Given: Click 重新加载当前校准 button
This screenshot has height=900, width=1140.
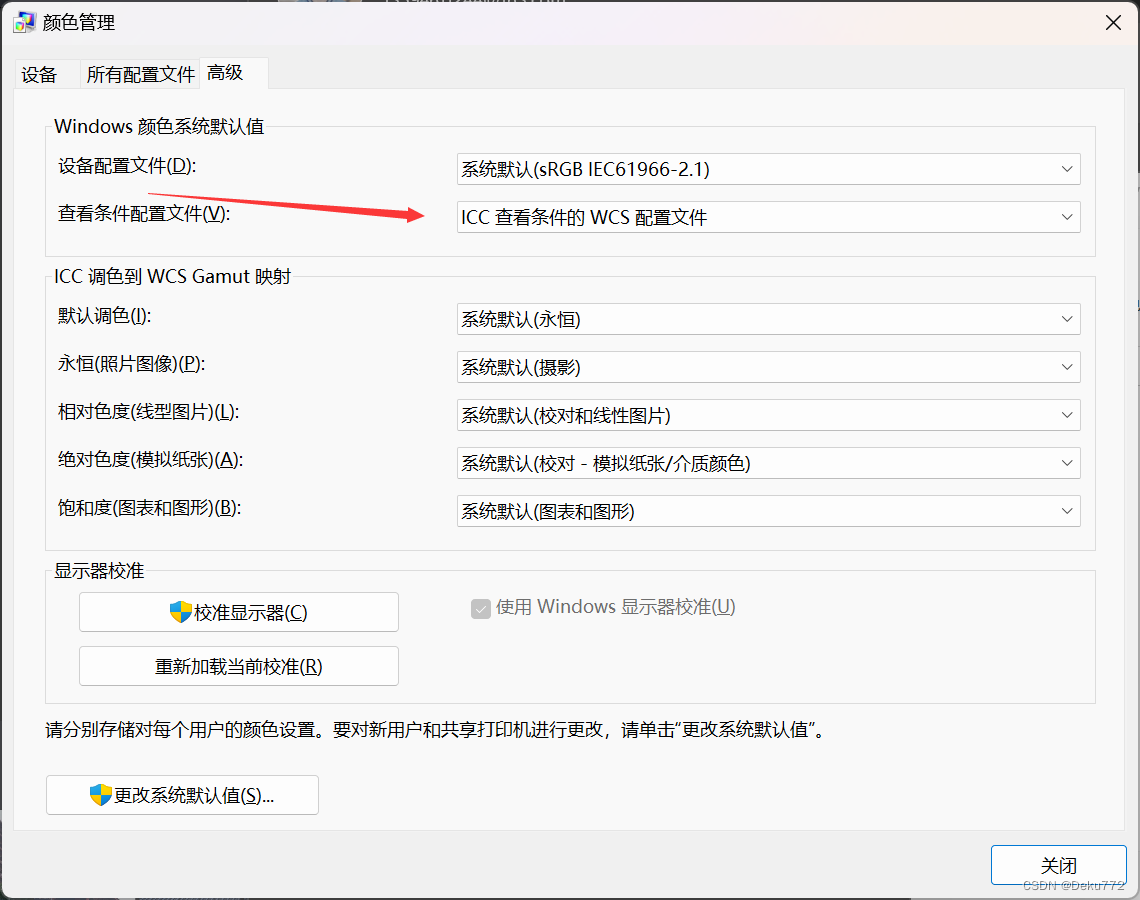Looking at the screenshot, I should coord(238,666).
